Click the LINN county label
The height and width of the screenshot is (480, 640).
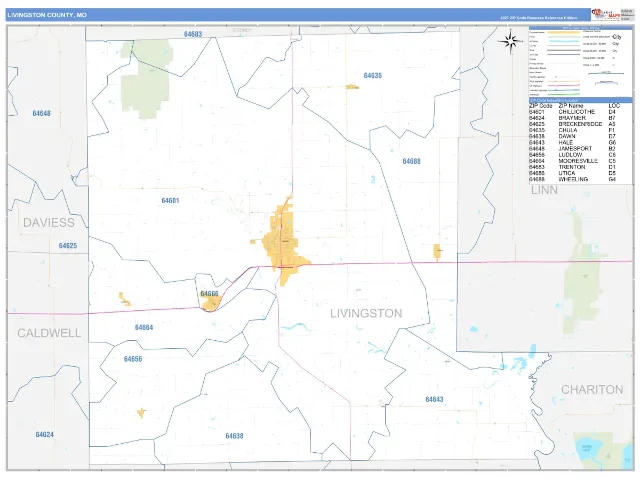pos(544,190)
